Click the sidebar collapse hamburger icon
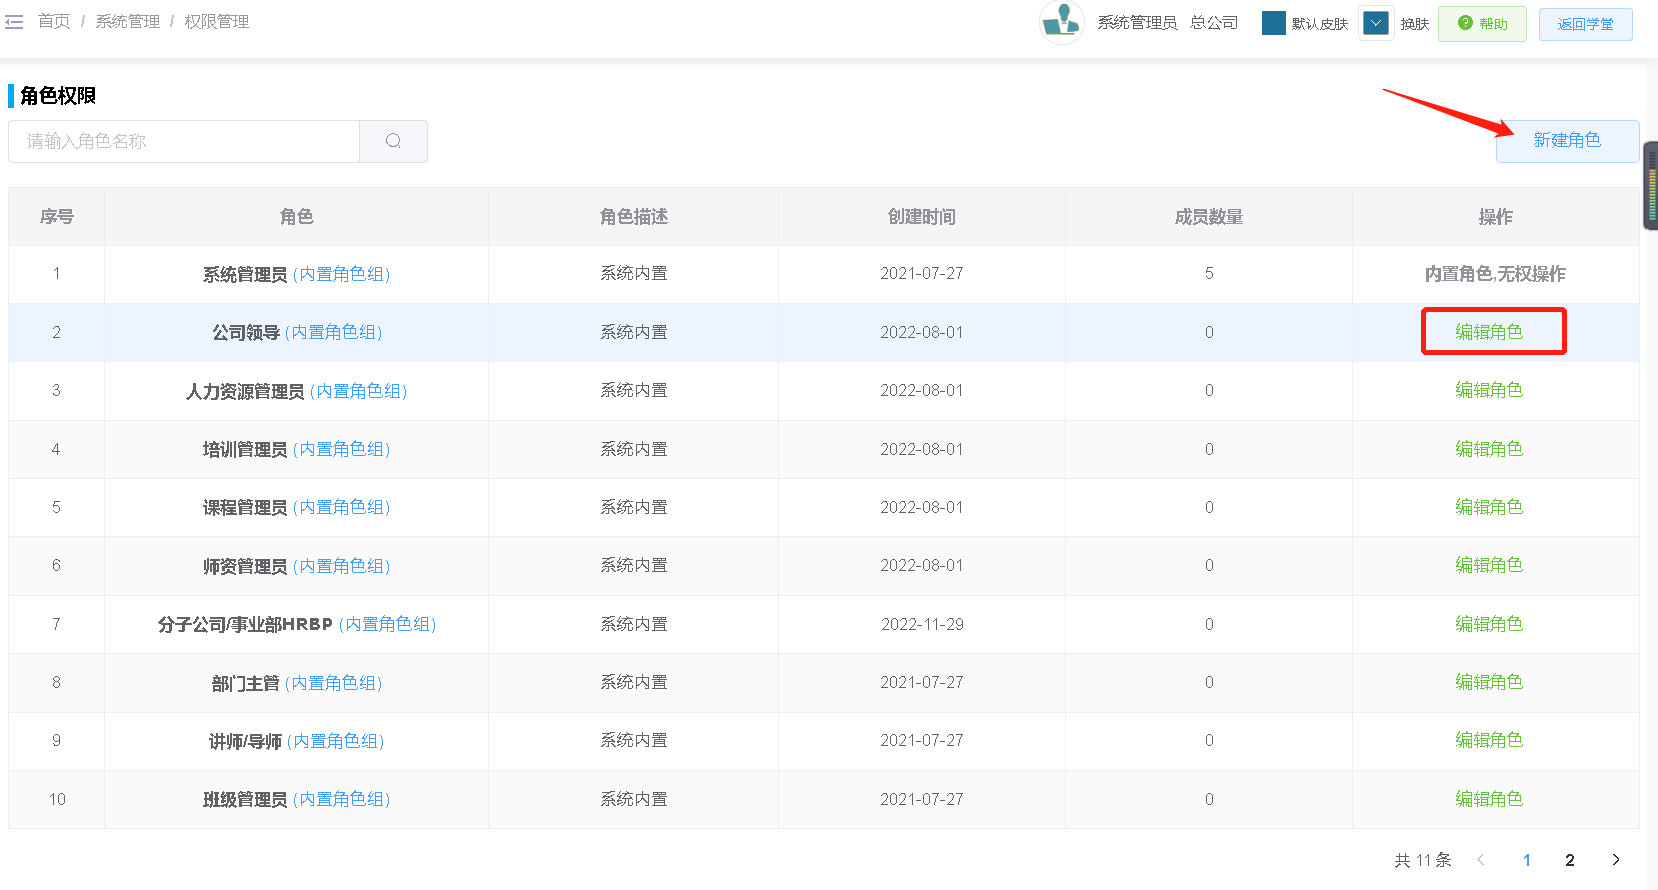Viewport: 1658px width, 890px height. 14,22
